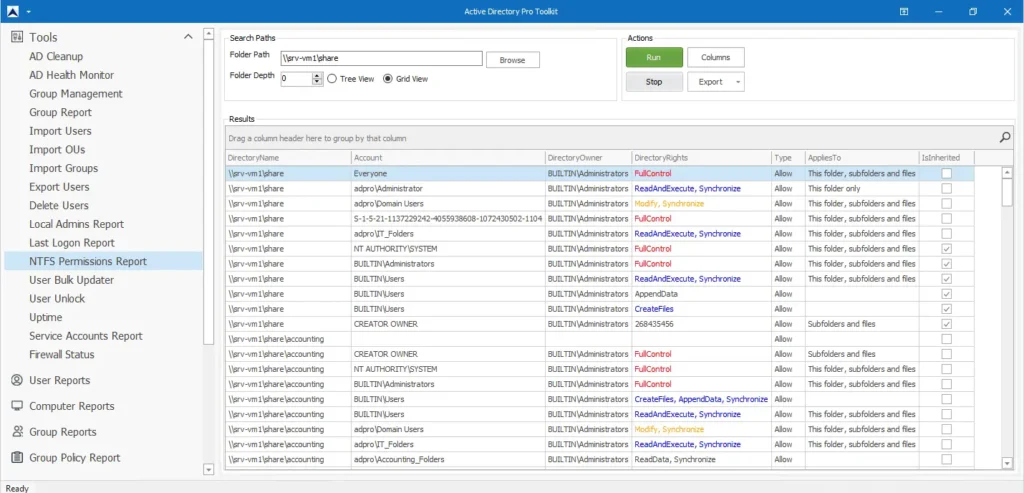Click the sidebar vertical scrollbar thumb
The image size is (1024, 493).
[208, 192]
